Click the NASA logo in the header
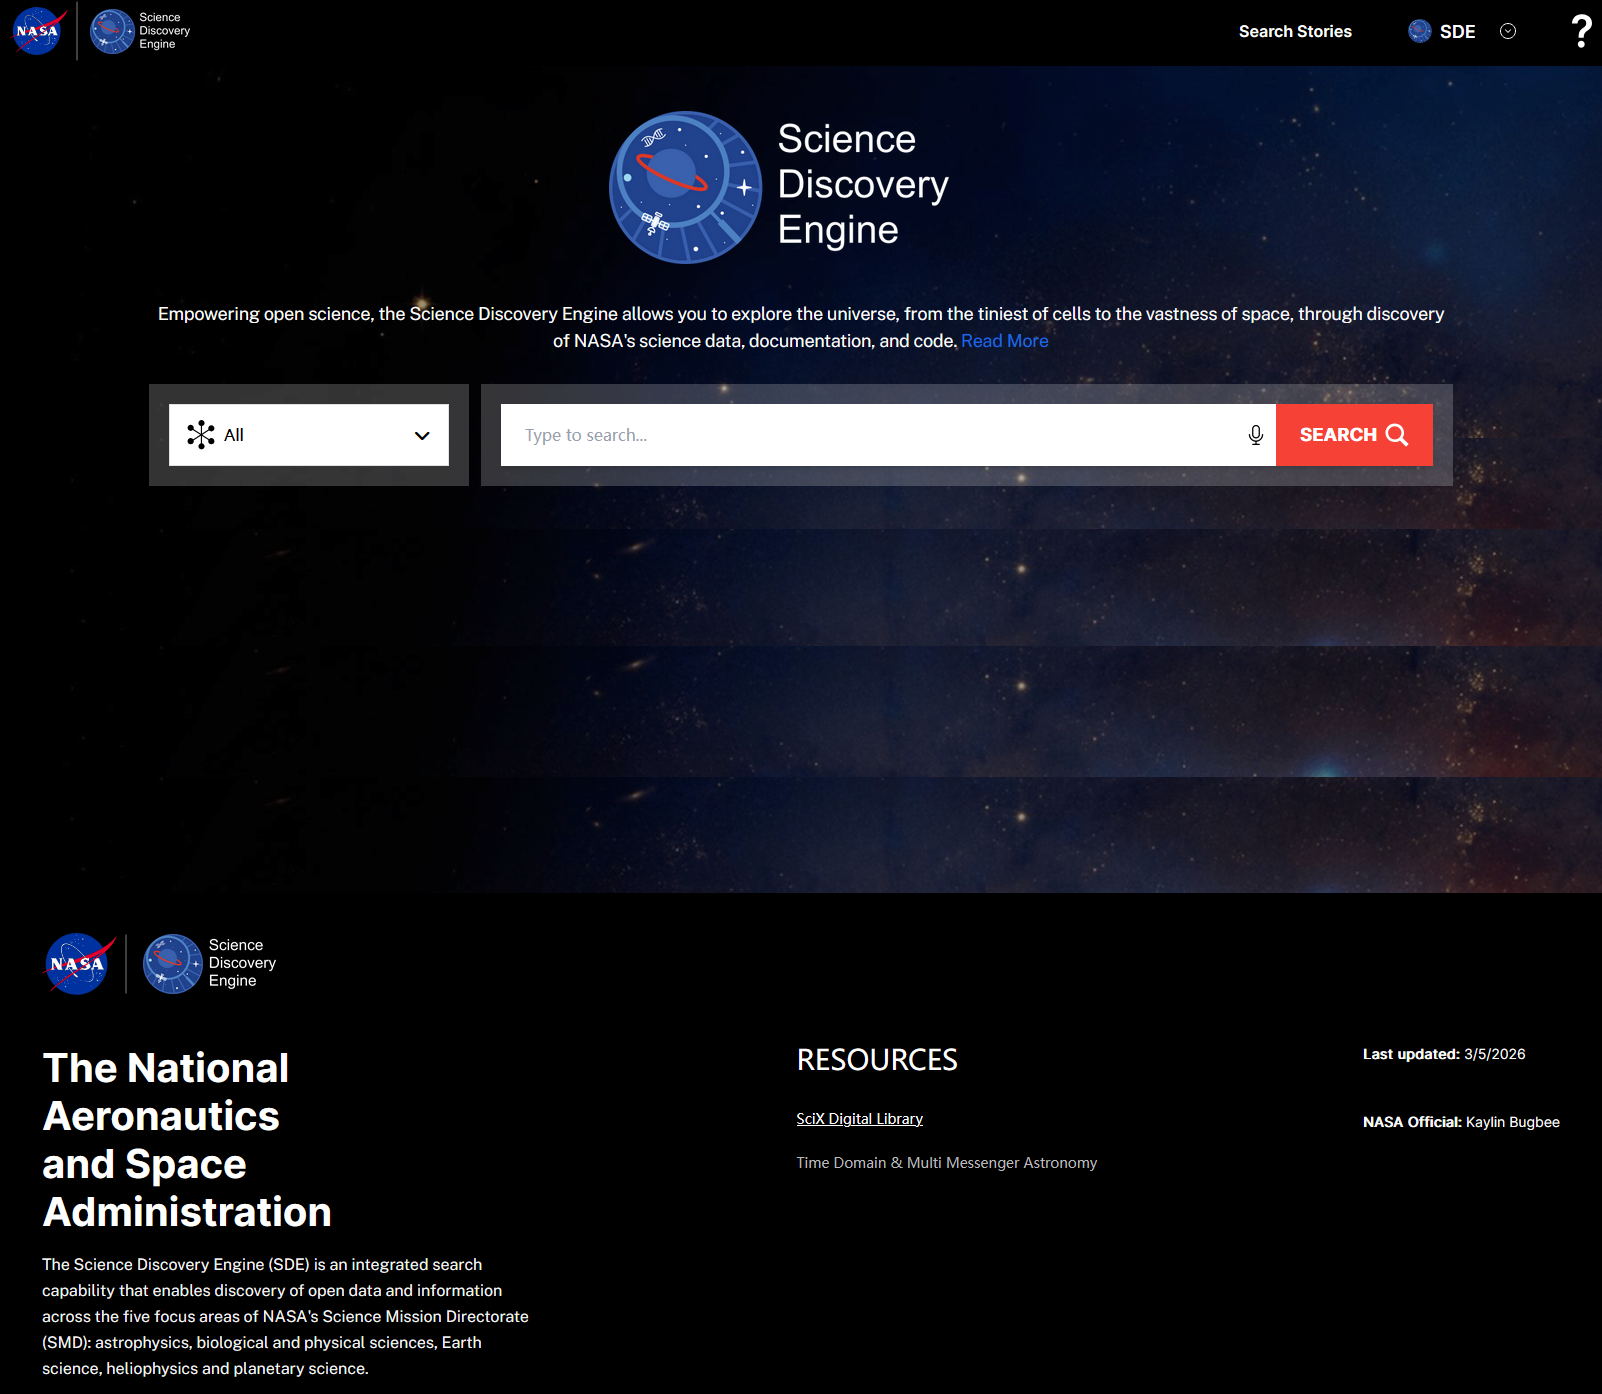The width and height of the screenshot is (1602, 1394). click(38, 31)
